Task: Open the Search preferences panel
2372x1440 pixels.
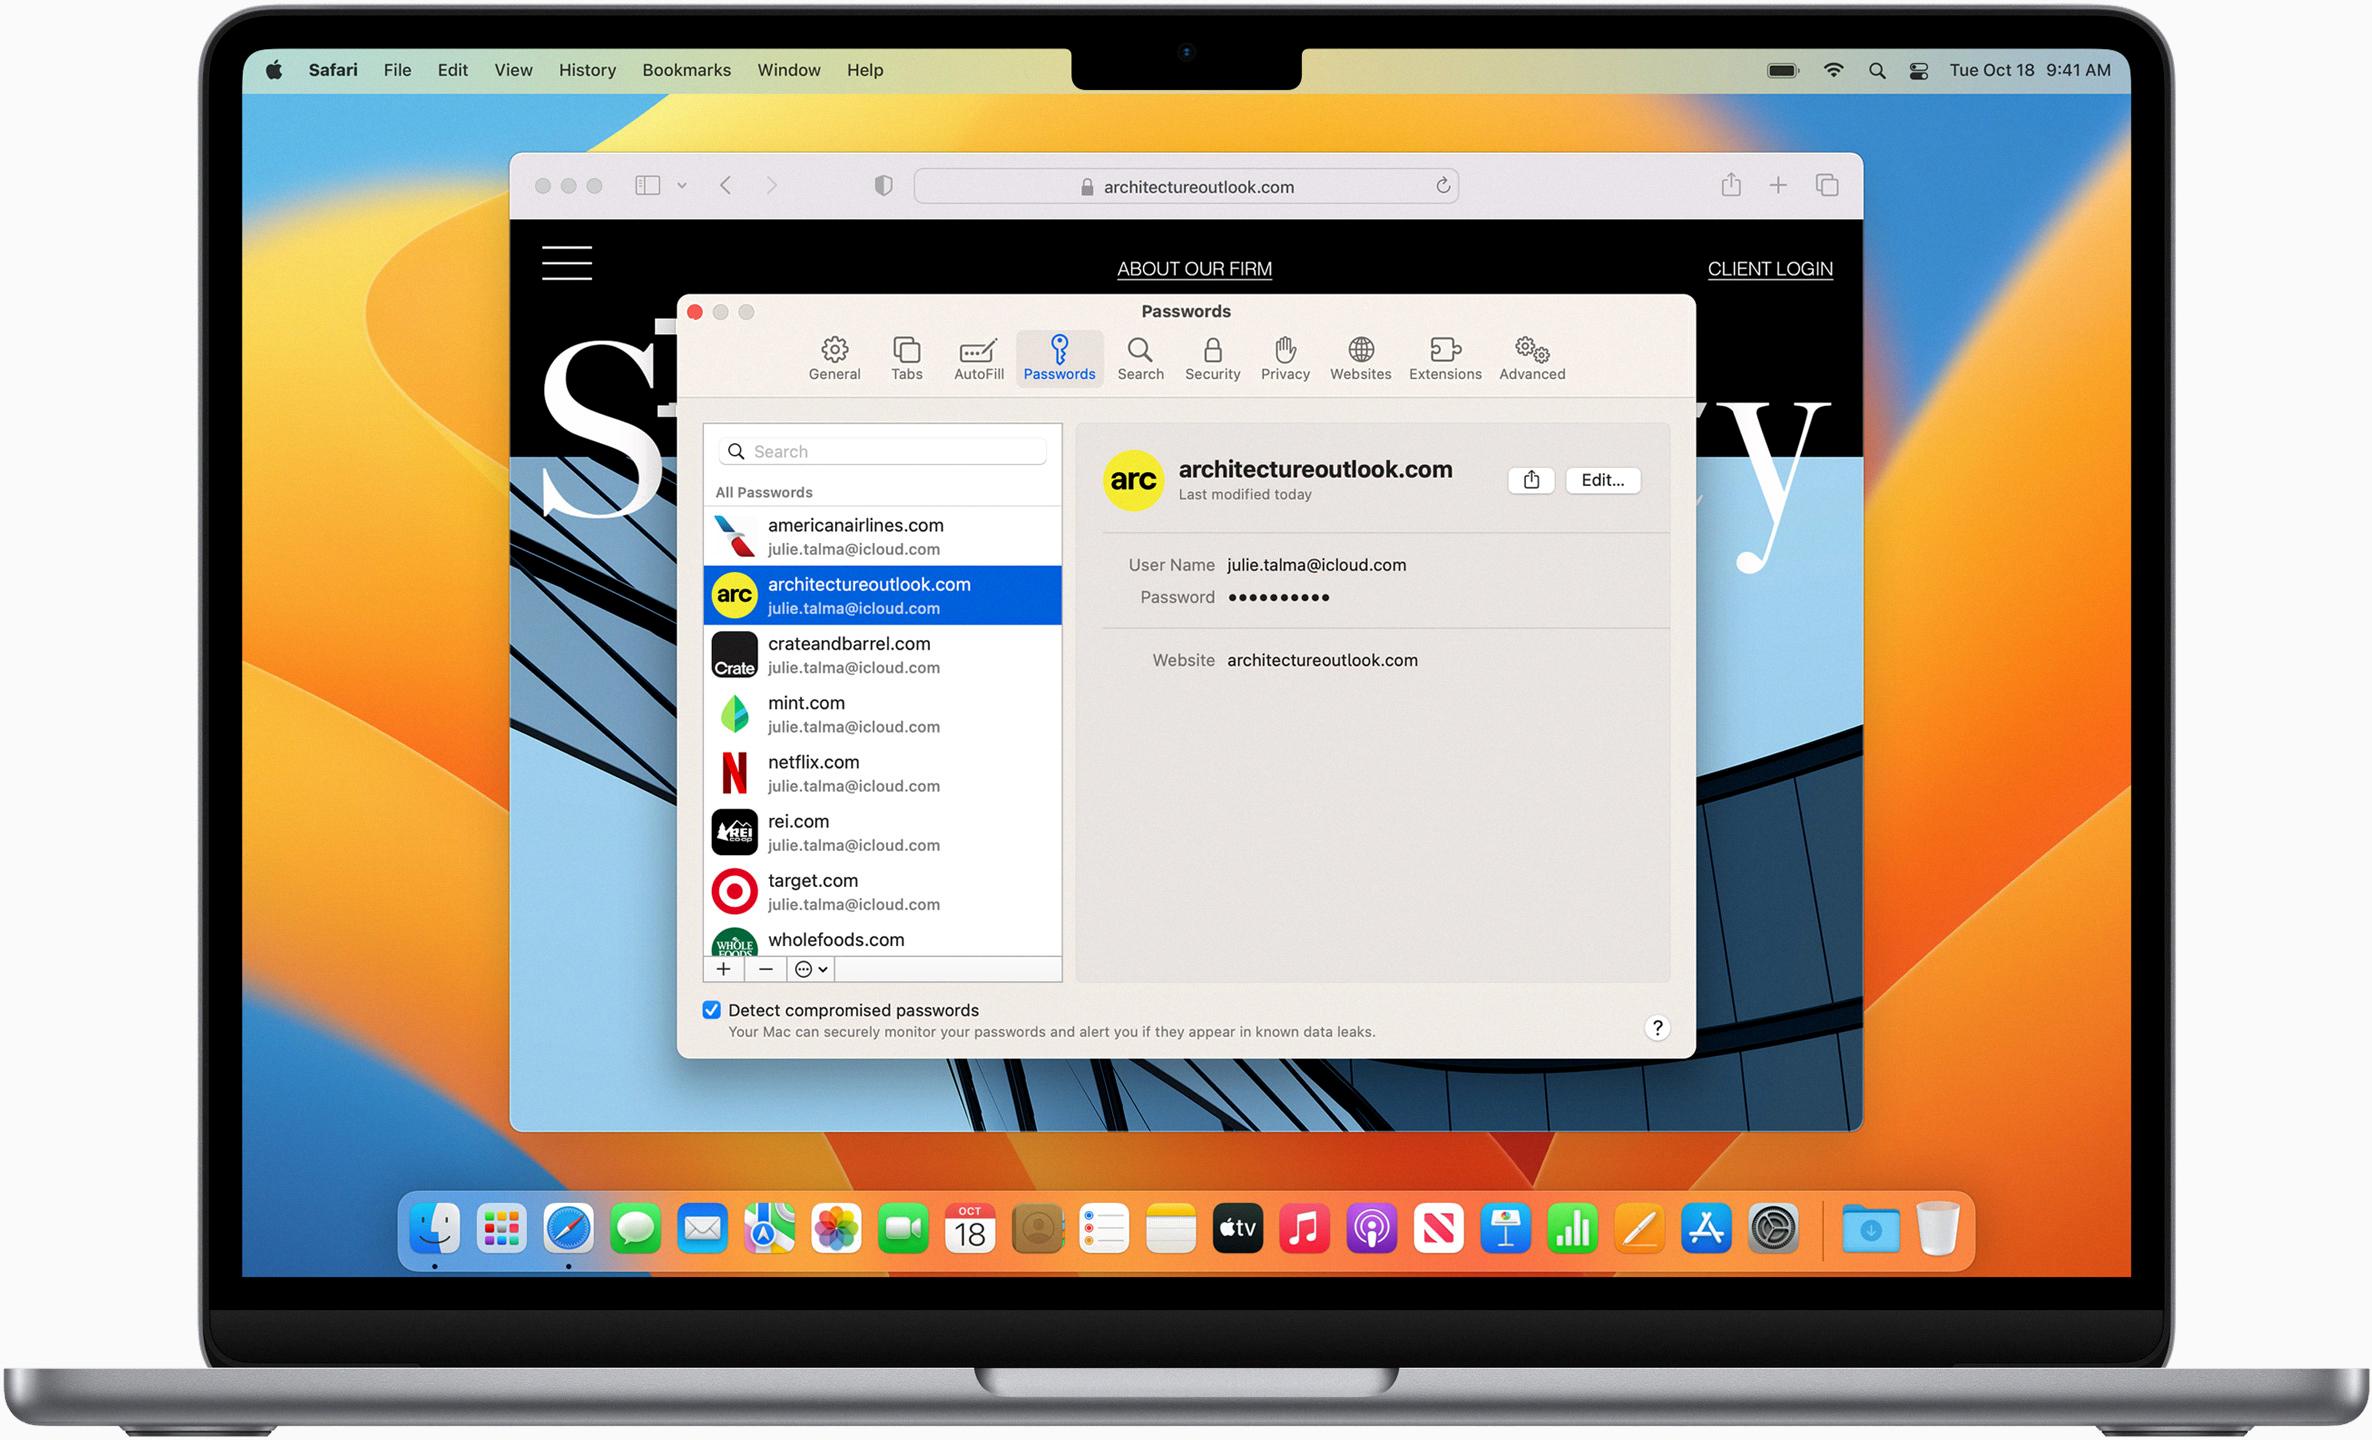Action: [1139, 357]
